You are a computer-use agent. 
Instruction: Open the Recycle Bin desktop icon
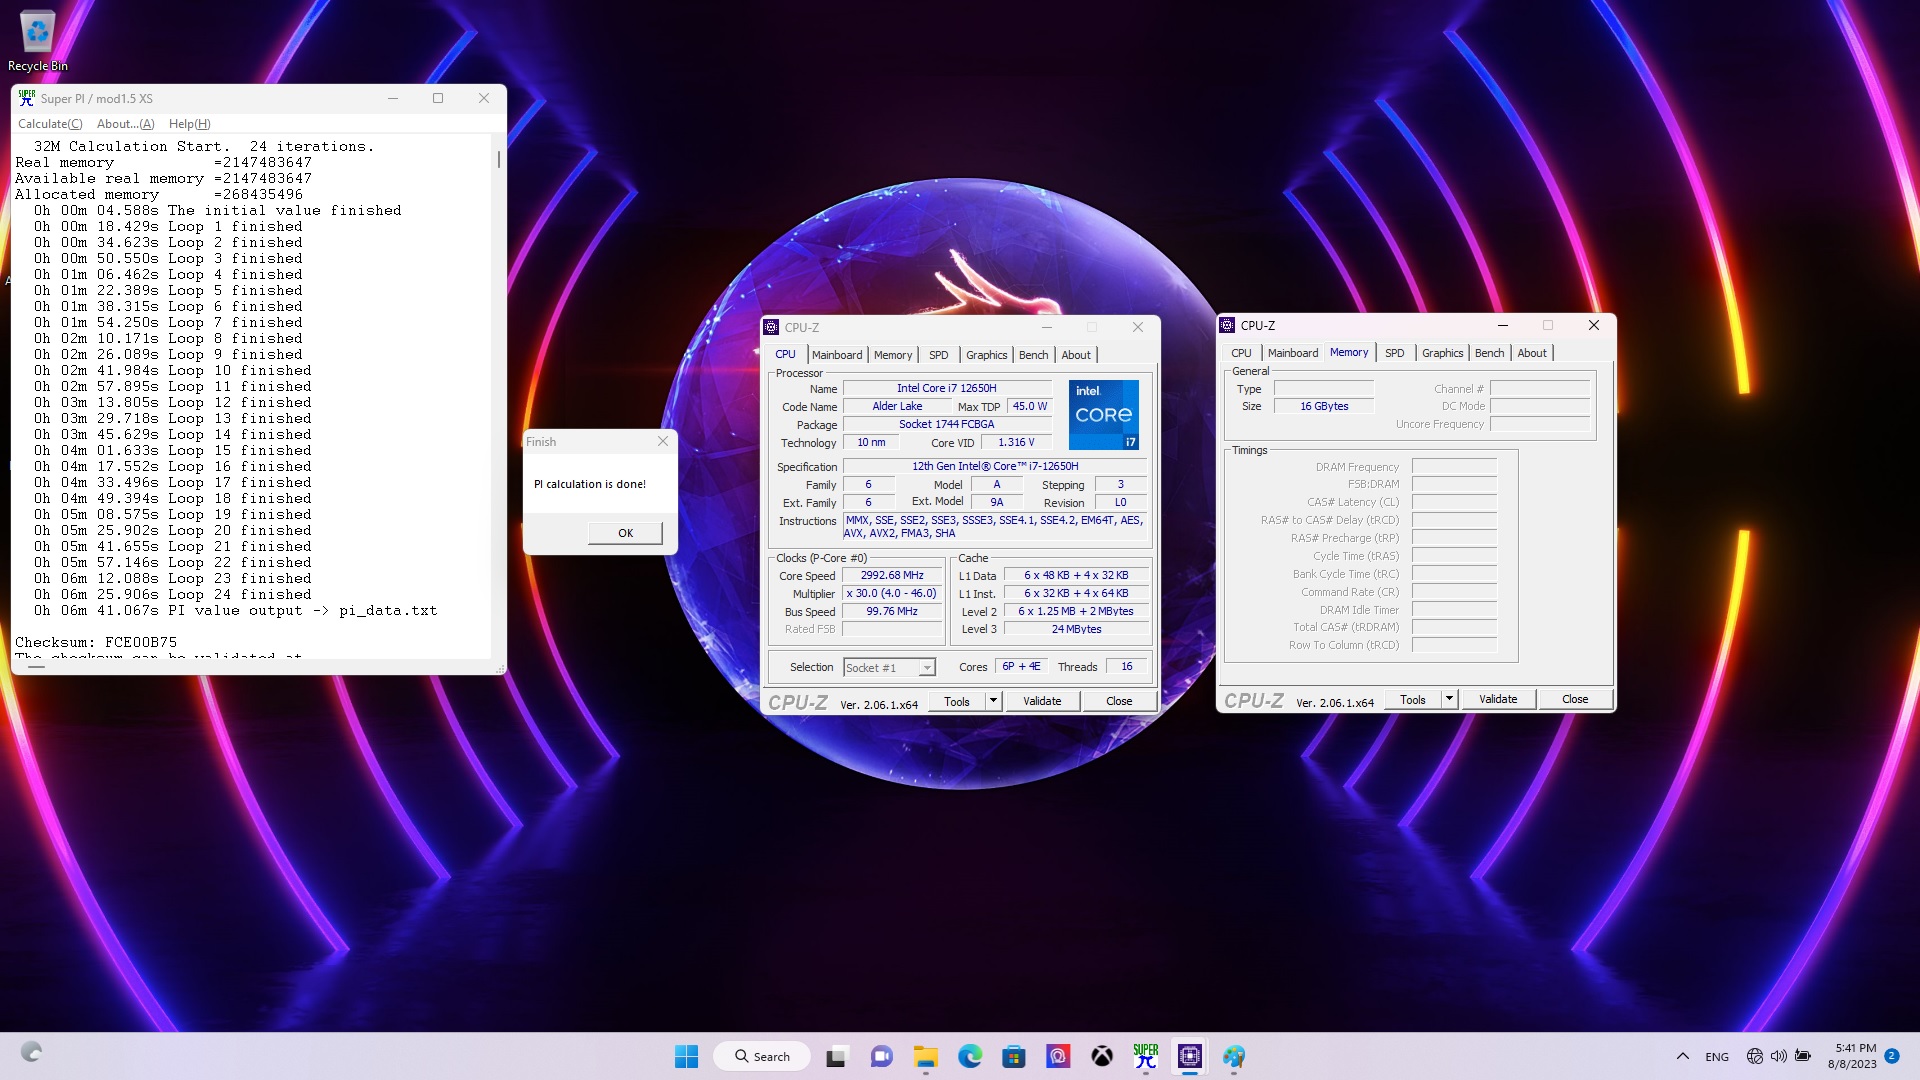pos(38,42)
